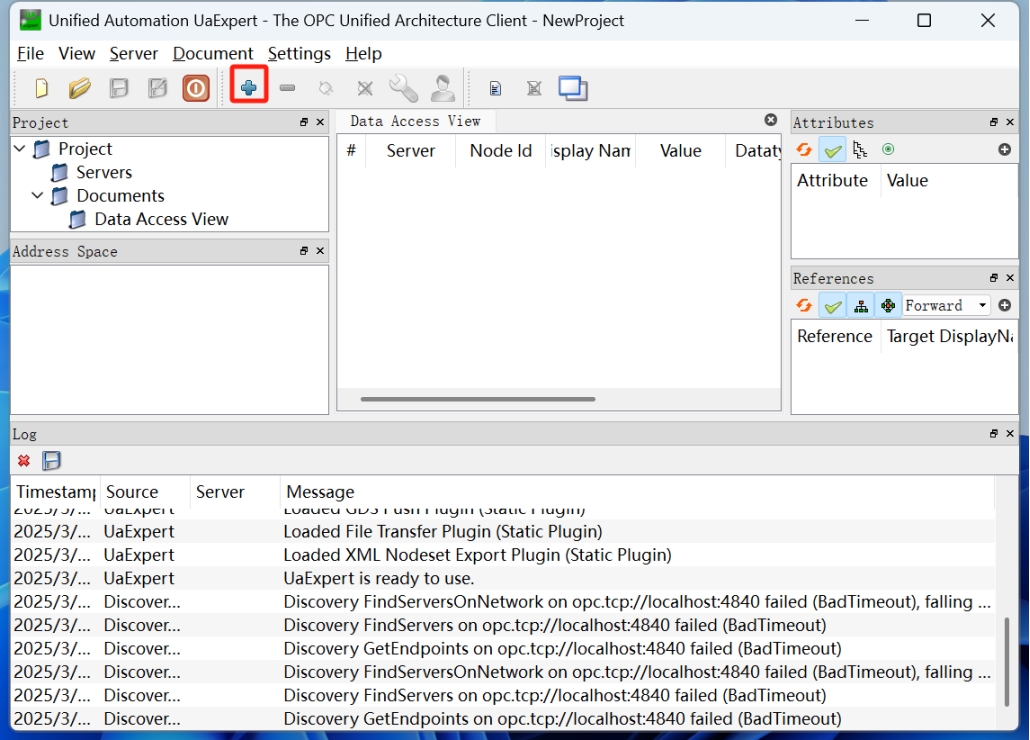Open the File menu
The height and width of the screenshot is (740, 1030).
point(30,53)
